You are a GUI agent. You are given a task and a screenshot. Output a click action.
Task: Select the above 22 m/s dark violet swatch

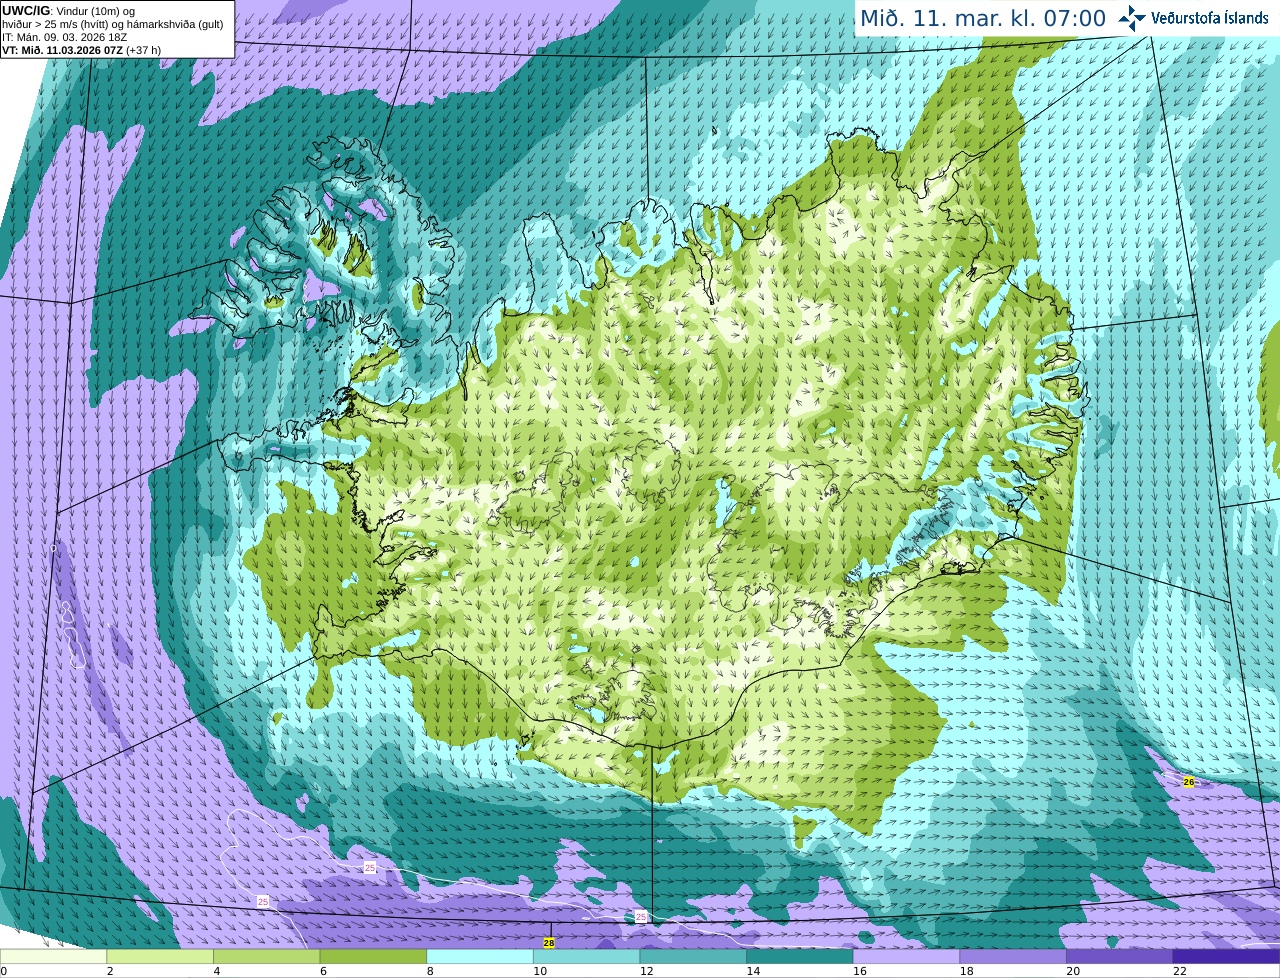(x=1226, y=956)
